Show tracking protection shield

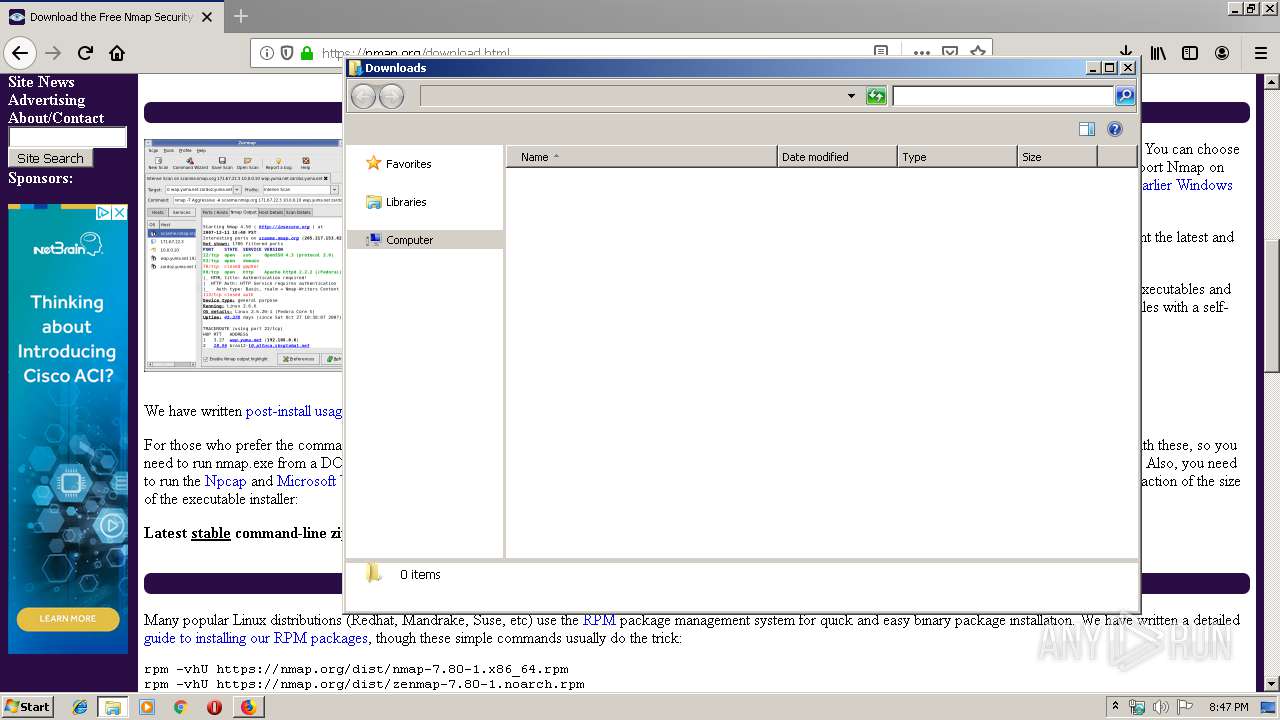[287, 53]
